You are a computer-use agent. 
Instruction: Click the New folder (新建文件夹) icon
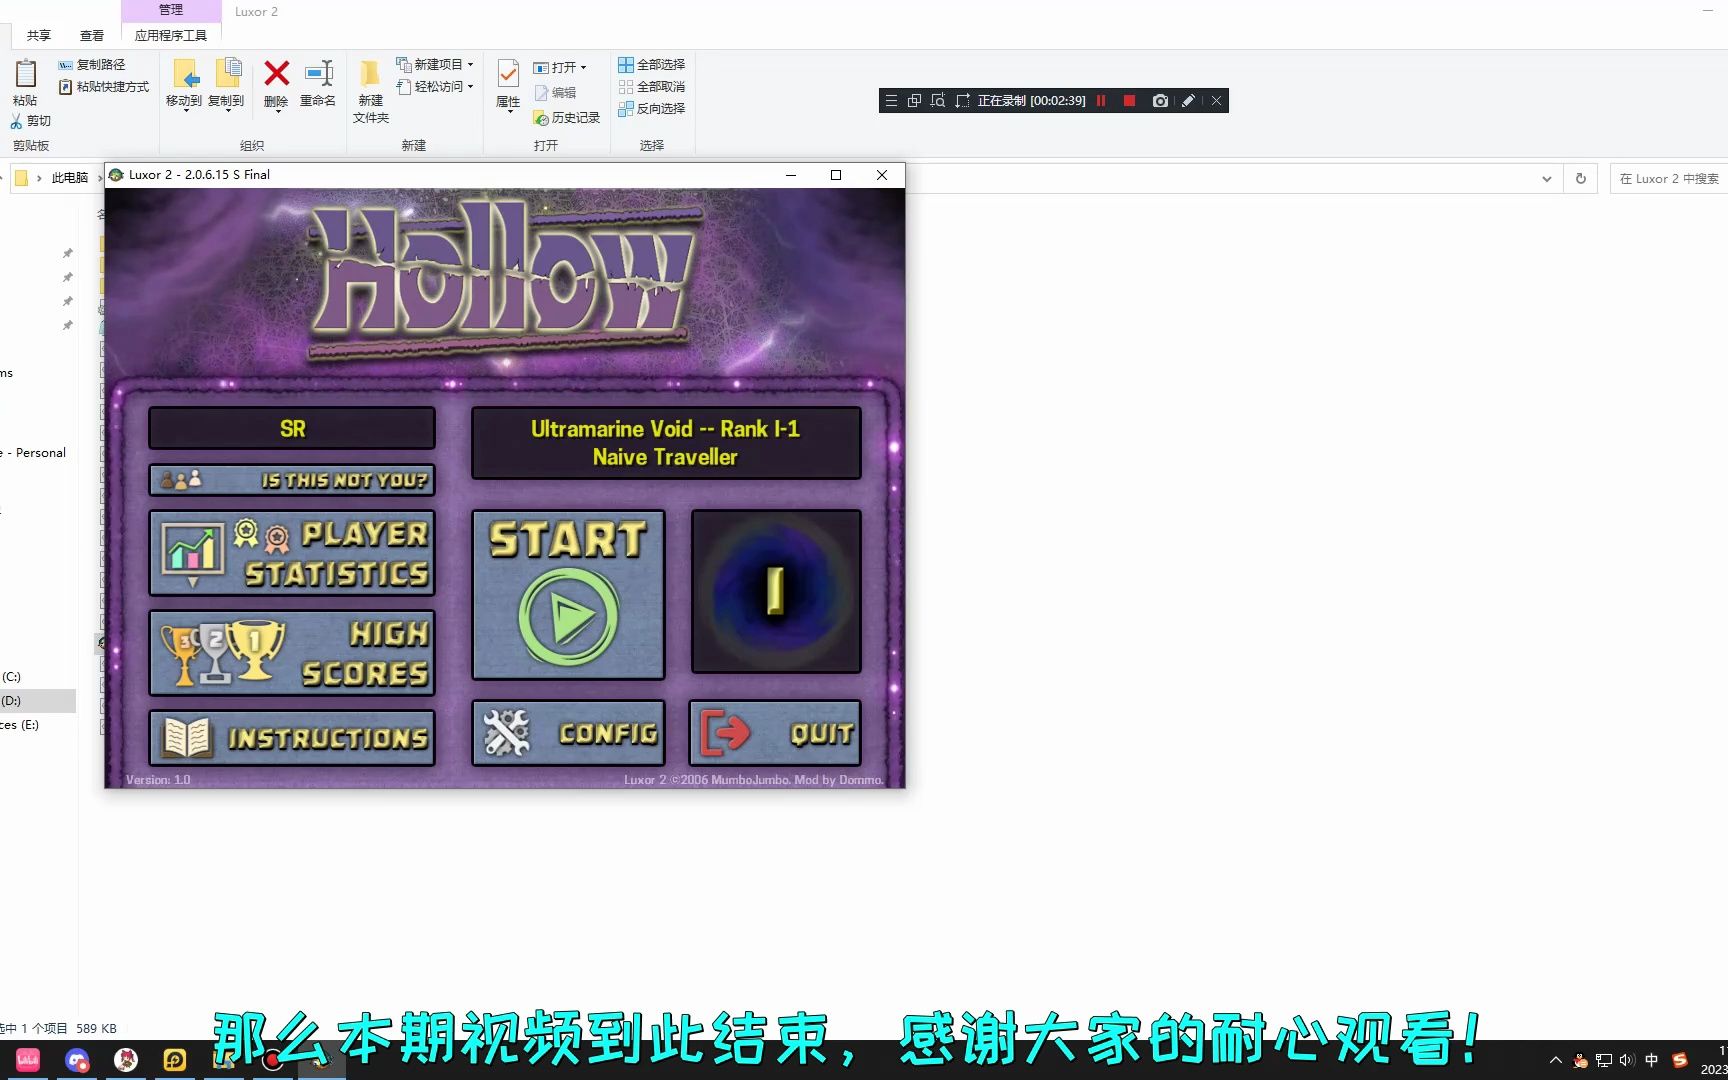click(x=370, y=73)
